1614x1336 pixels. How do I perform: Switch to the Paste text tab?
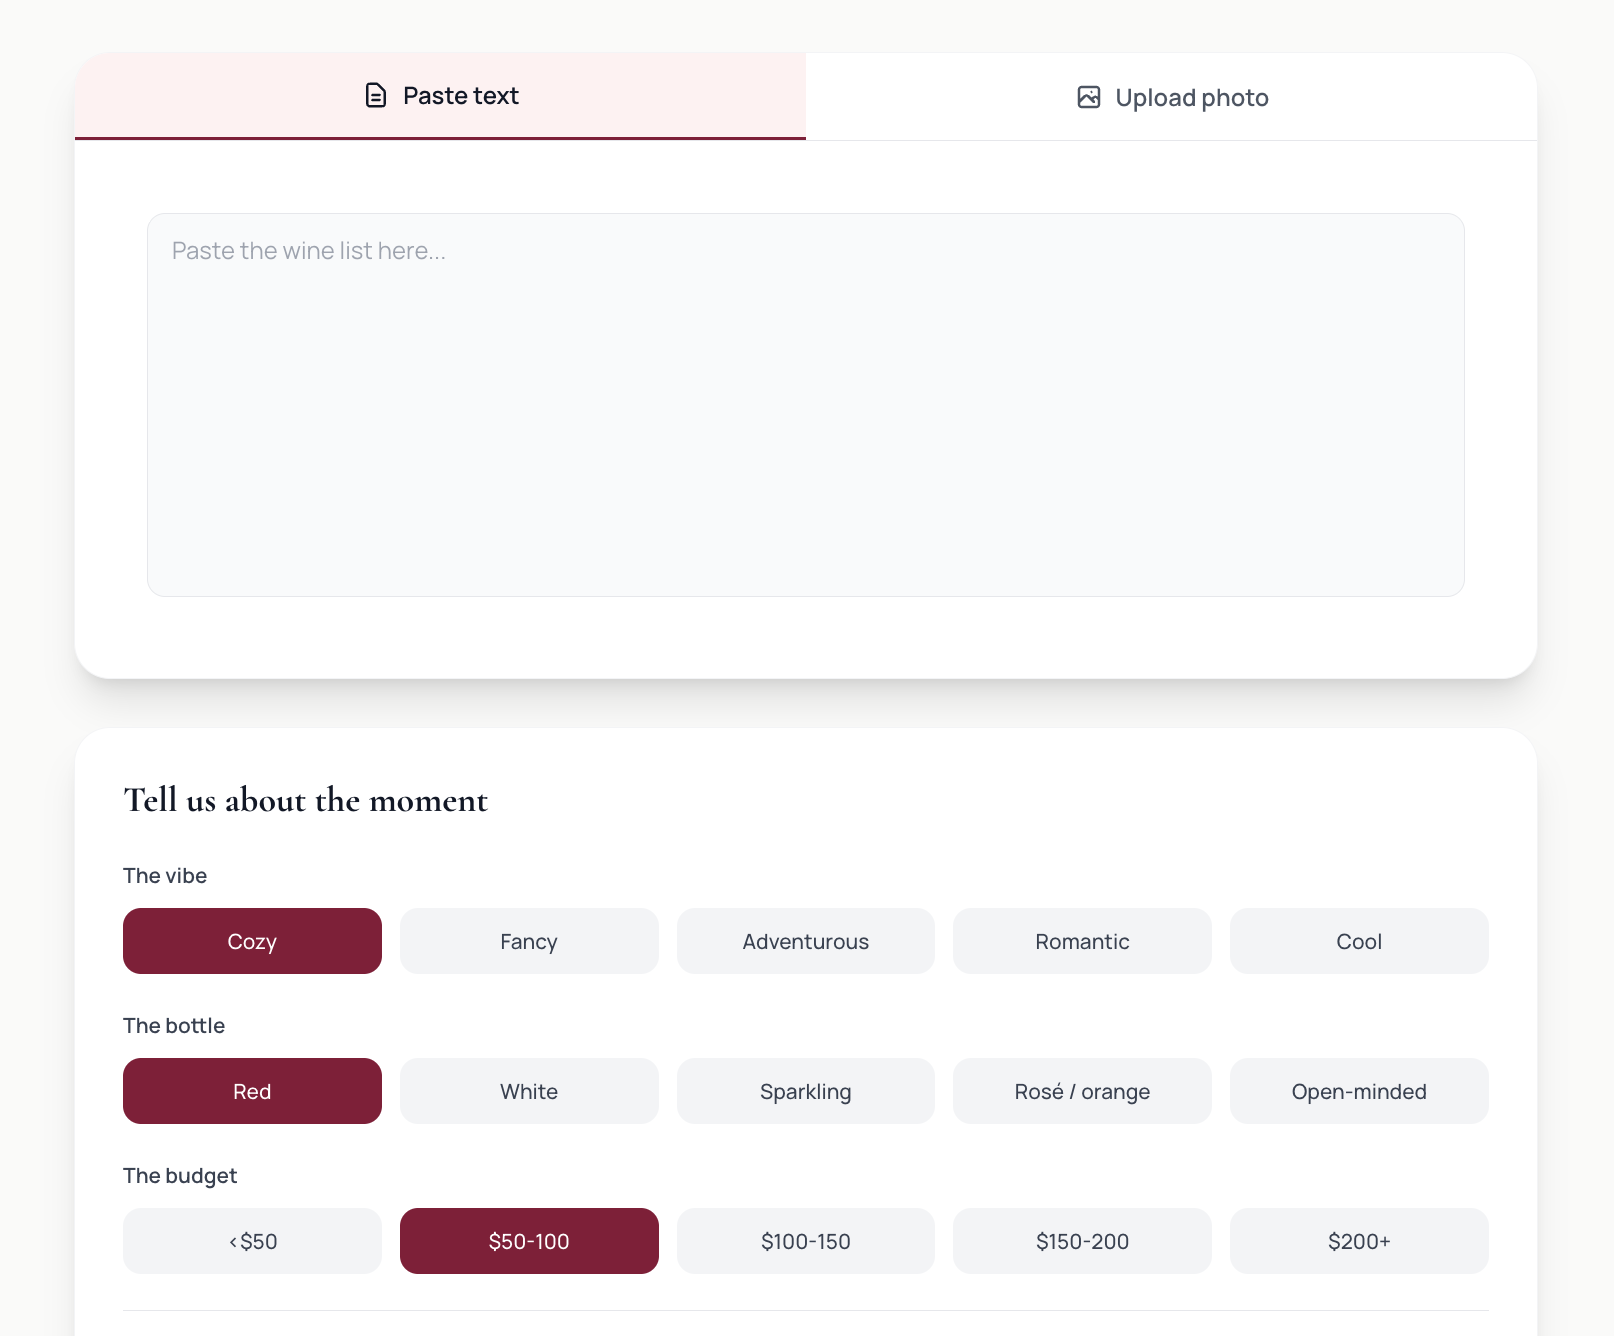pyautogui.click(x=440, y=95)
